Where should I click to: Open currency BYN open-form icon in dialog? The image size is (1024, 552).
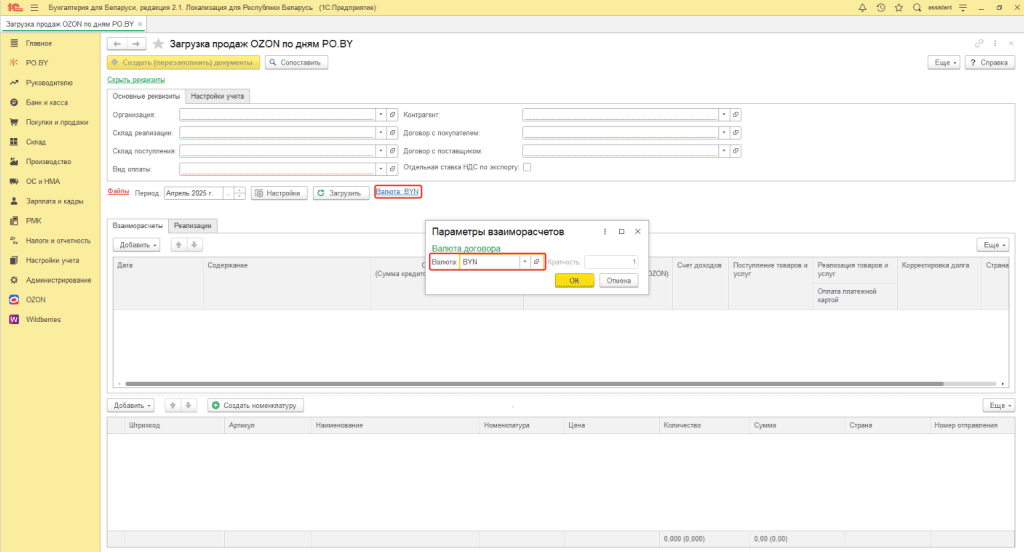tap(537, 261)
